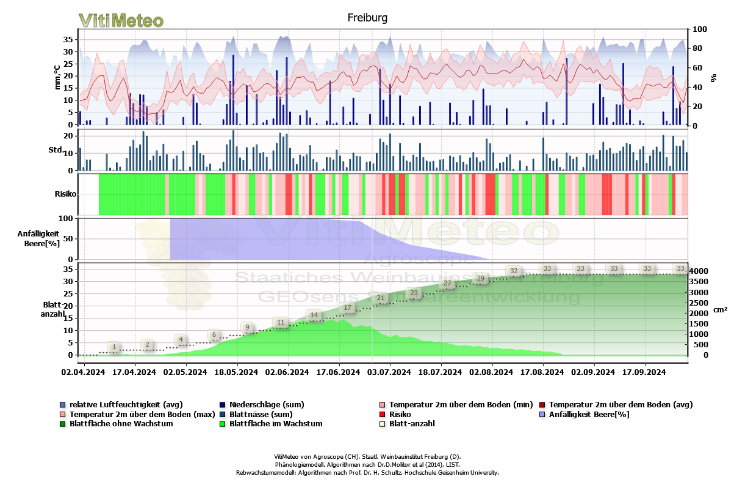Select leaf count marker labeled 29
Screen dimensions: 734x490
coord(480,278)
